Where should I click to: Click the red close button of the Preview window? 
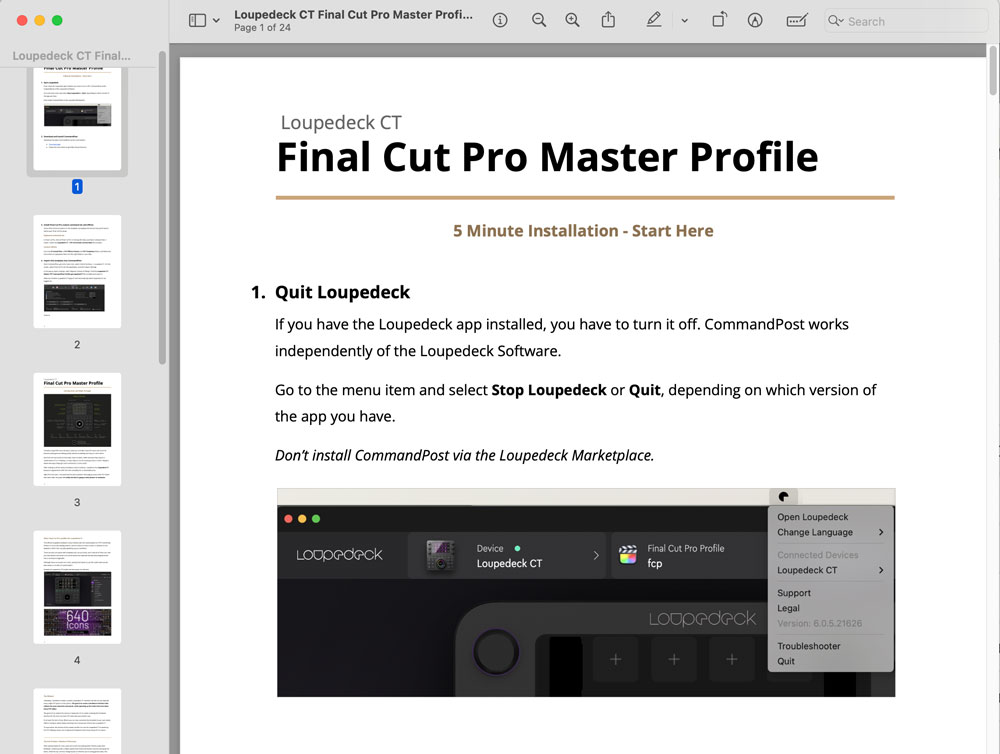click(x=22, y=20)
